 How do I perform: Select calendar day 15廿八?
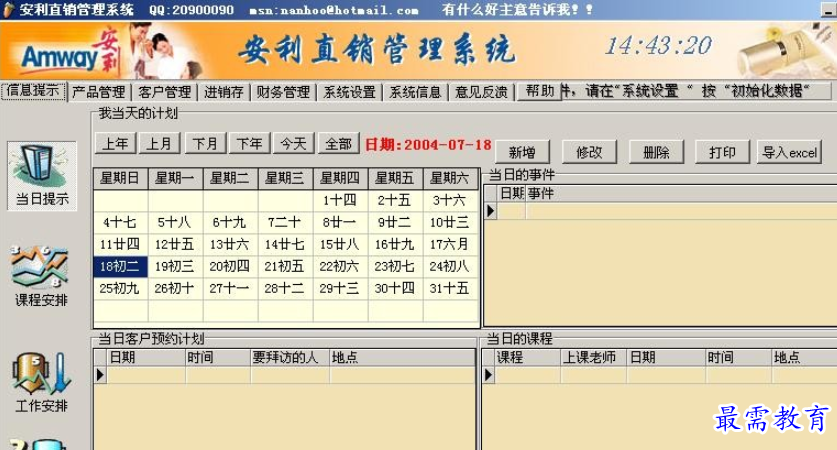(339, 244)
